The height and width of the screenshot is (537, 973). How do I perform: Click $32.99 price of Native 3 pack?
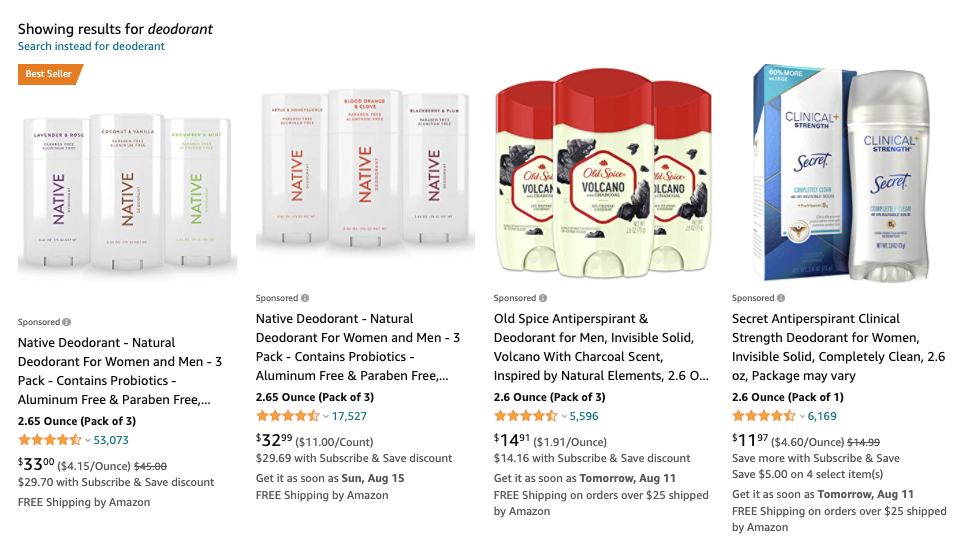click(x=274, y=440)
